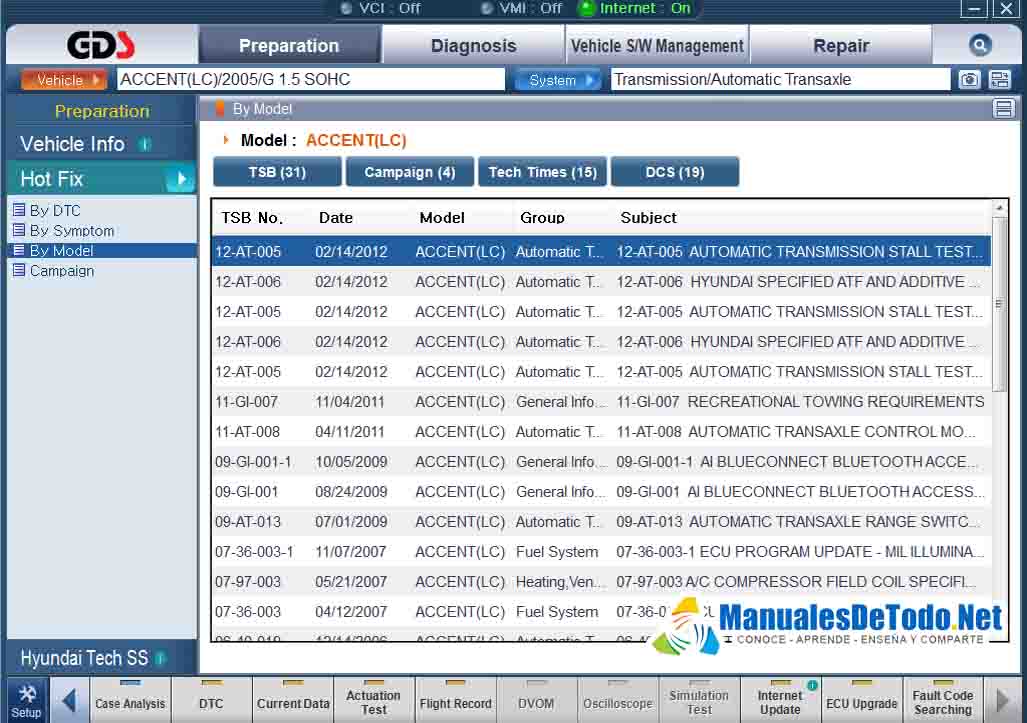Select By Symptom in sidebar

pyautogui.click(x=72, y=231)
